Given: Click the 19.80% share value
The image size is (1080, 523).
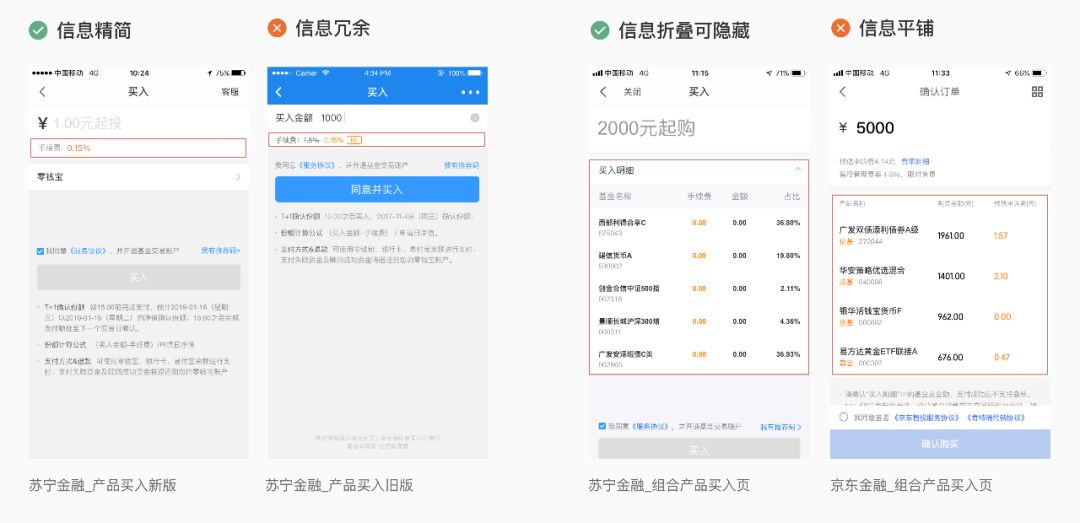Looking at the screenshot, I should pyautogui.click(x=788, y=256).
